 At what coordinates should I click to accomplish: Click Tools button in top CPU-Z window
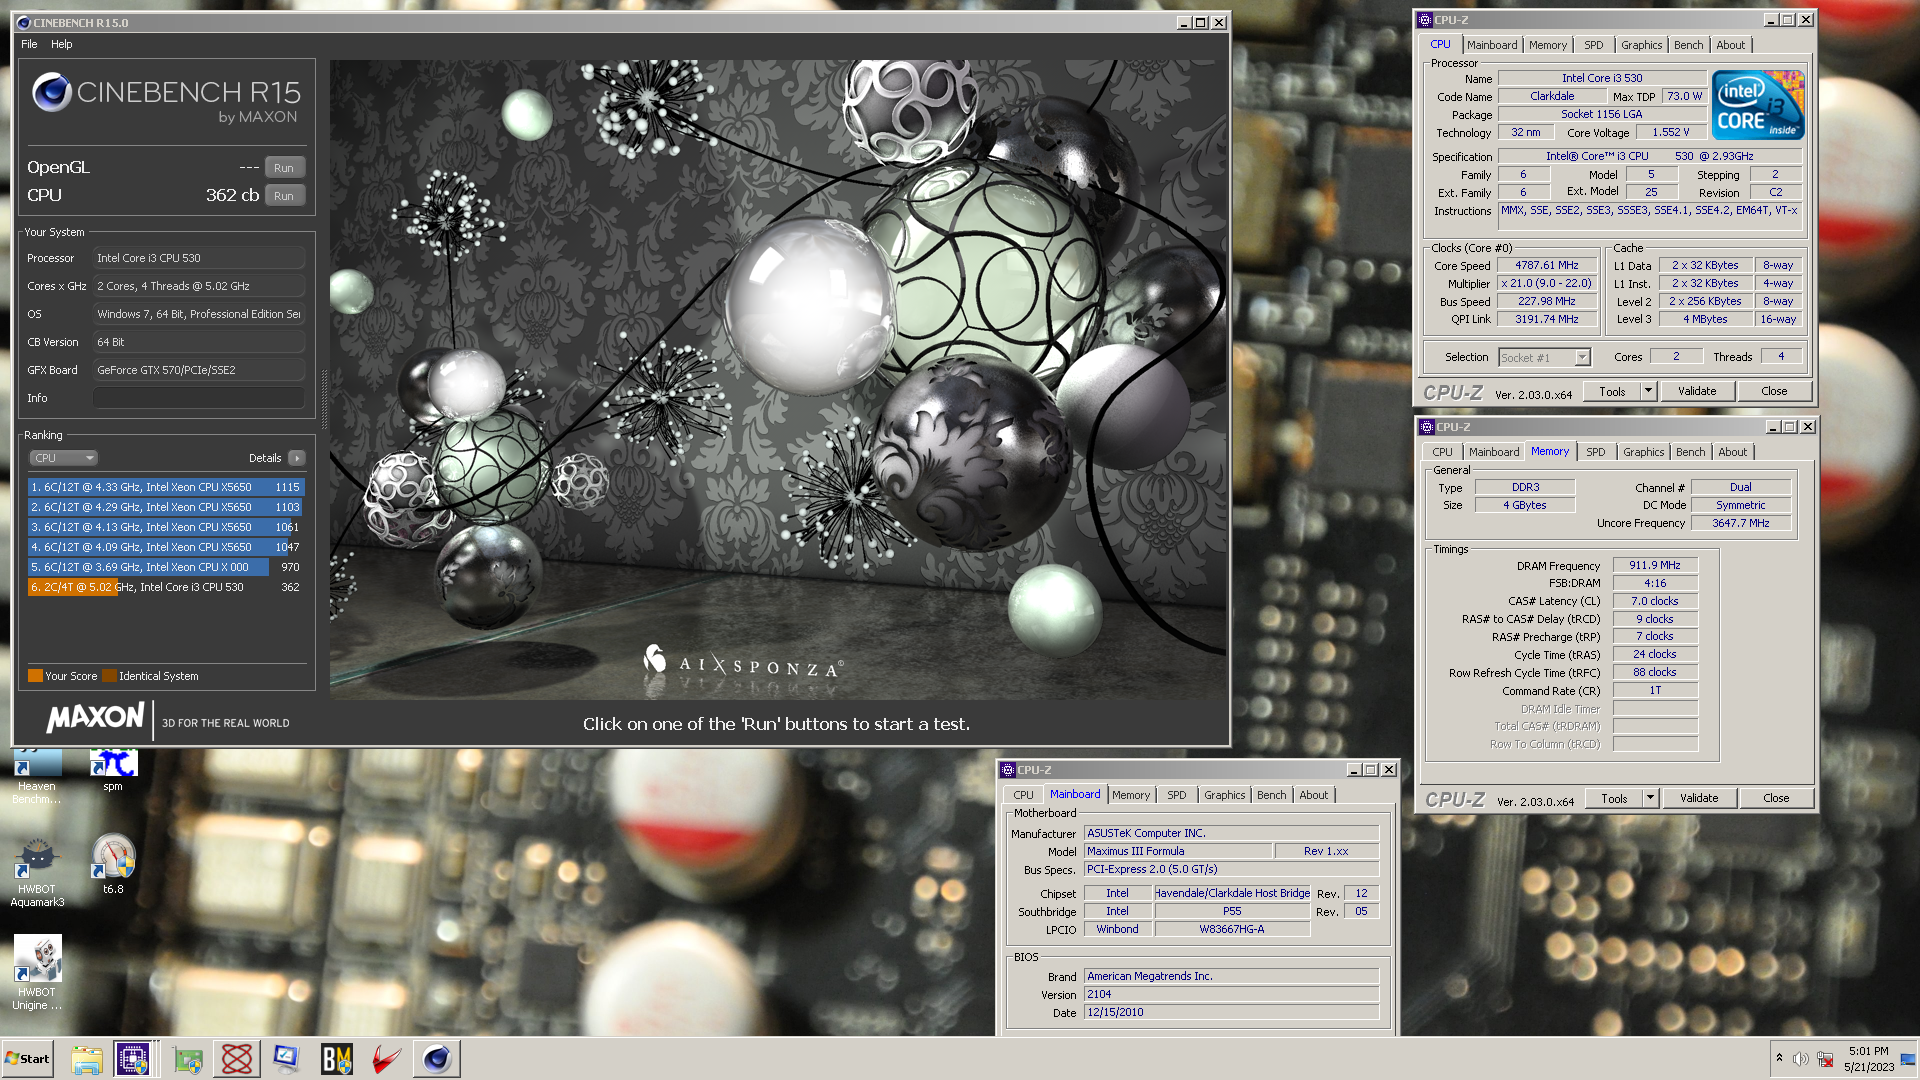[x=1612, y=392]
